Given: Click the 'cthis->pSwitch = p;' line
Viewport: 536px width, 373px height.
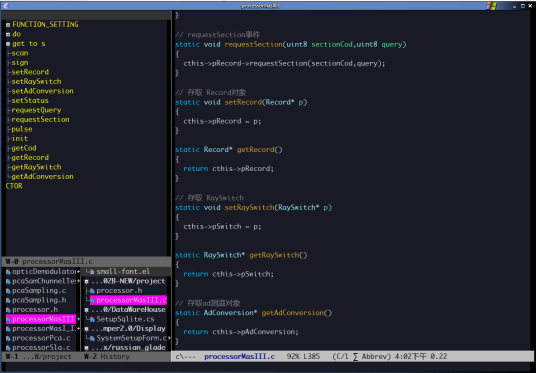Looking at the screenshot, I should pos(222,226).
